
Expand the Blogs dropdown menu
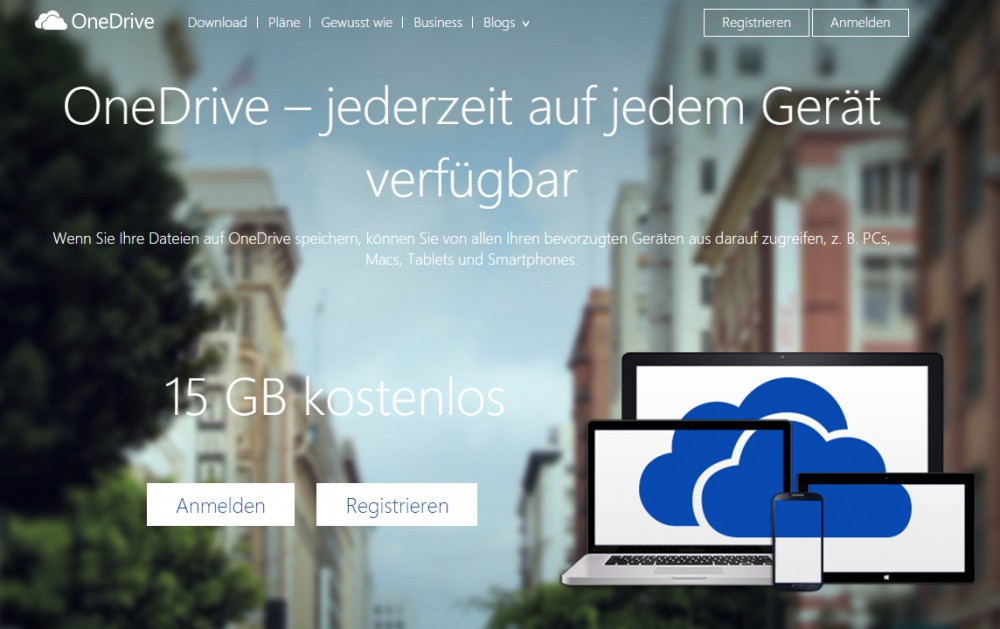click(x=499, y=22)
